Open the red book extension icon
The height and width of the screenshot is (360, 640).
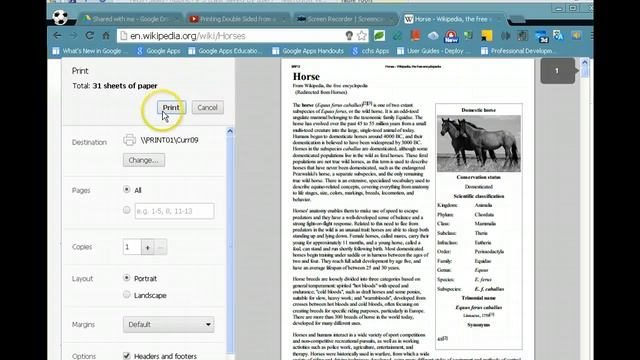[416, 36]
